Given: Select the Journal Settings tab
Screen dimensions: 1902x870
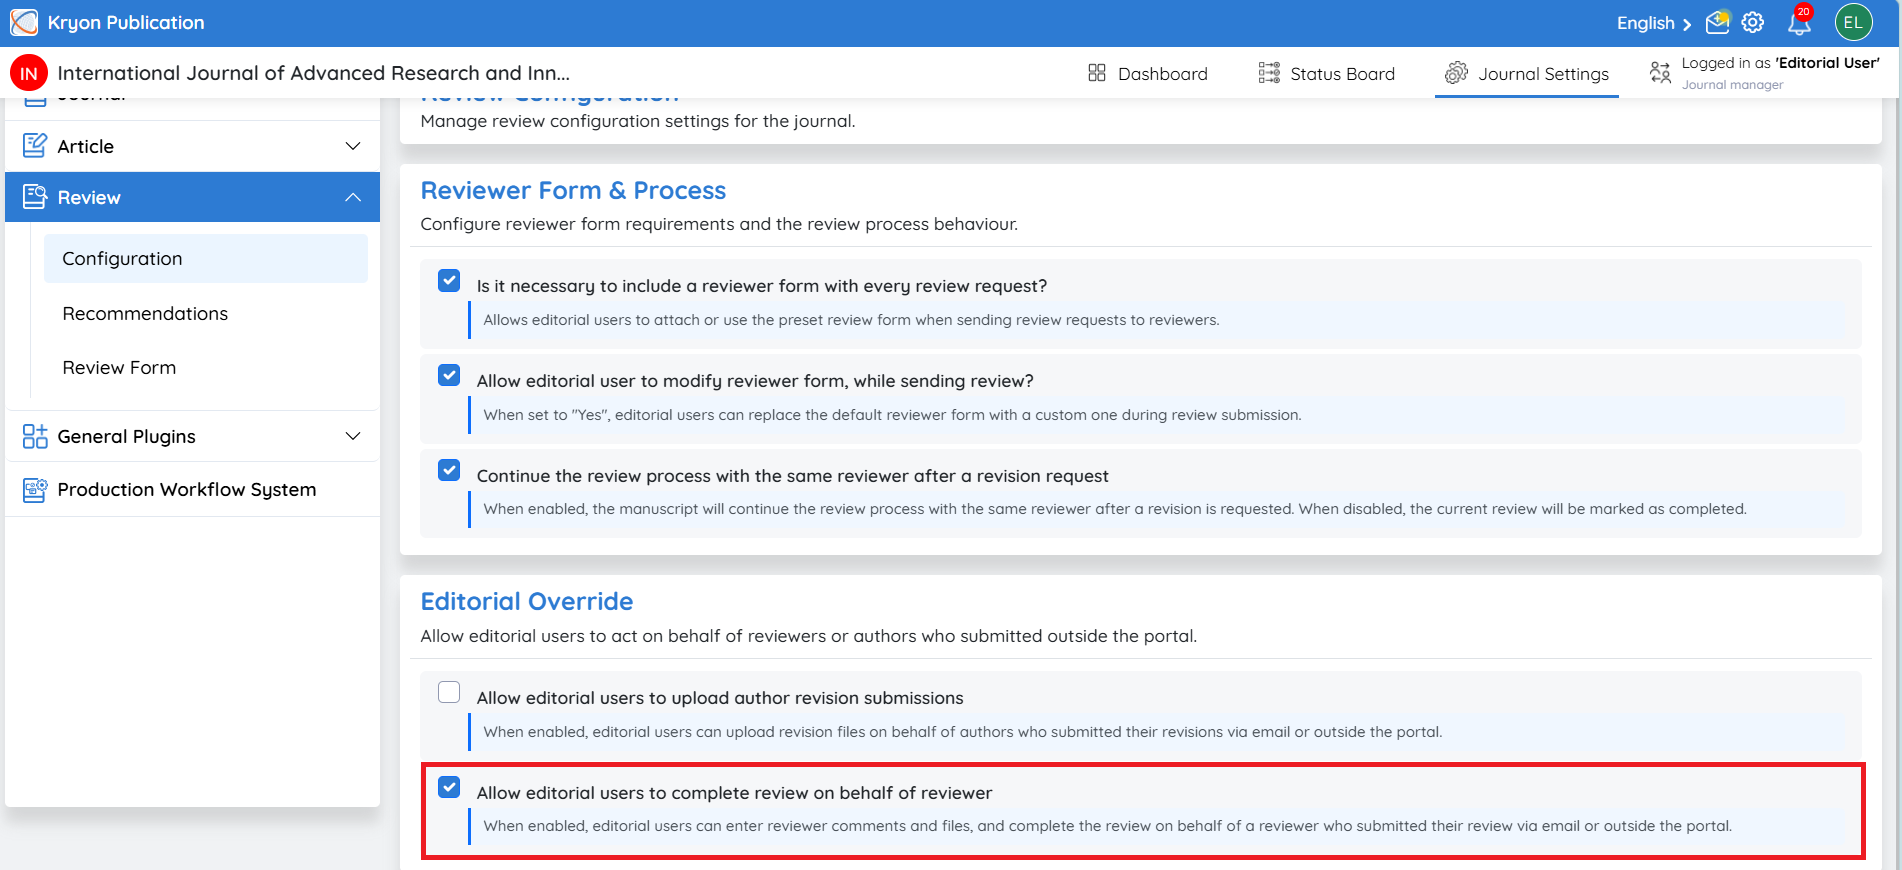Looking at the screenshot, I should point(1527,73).
